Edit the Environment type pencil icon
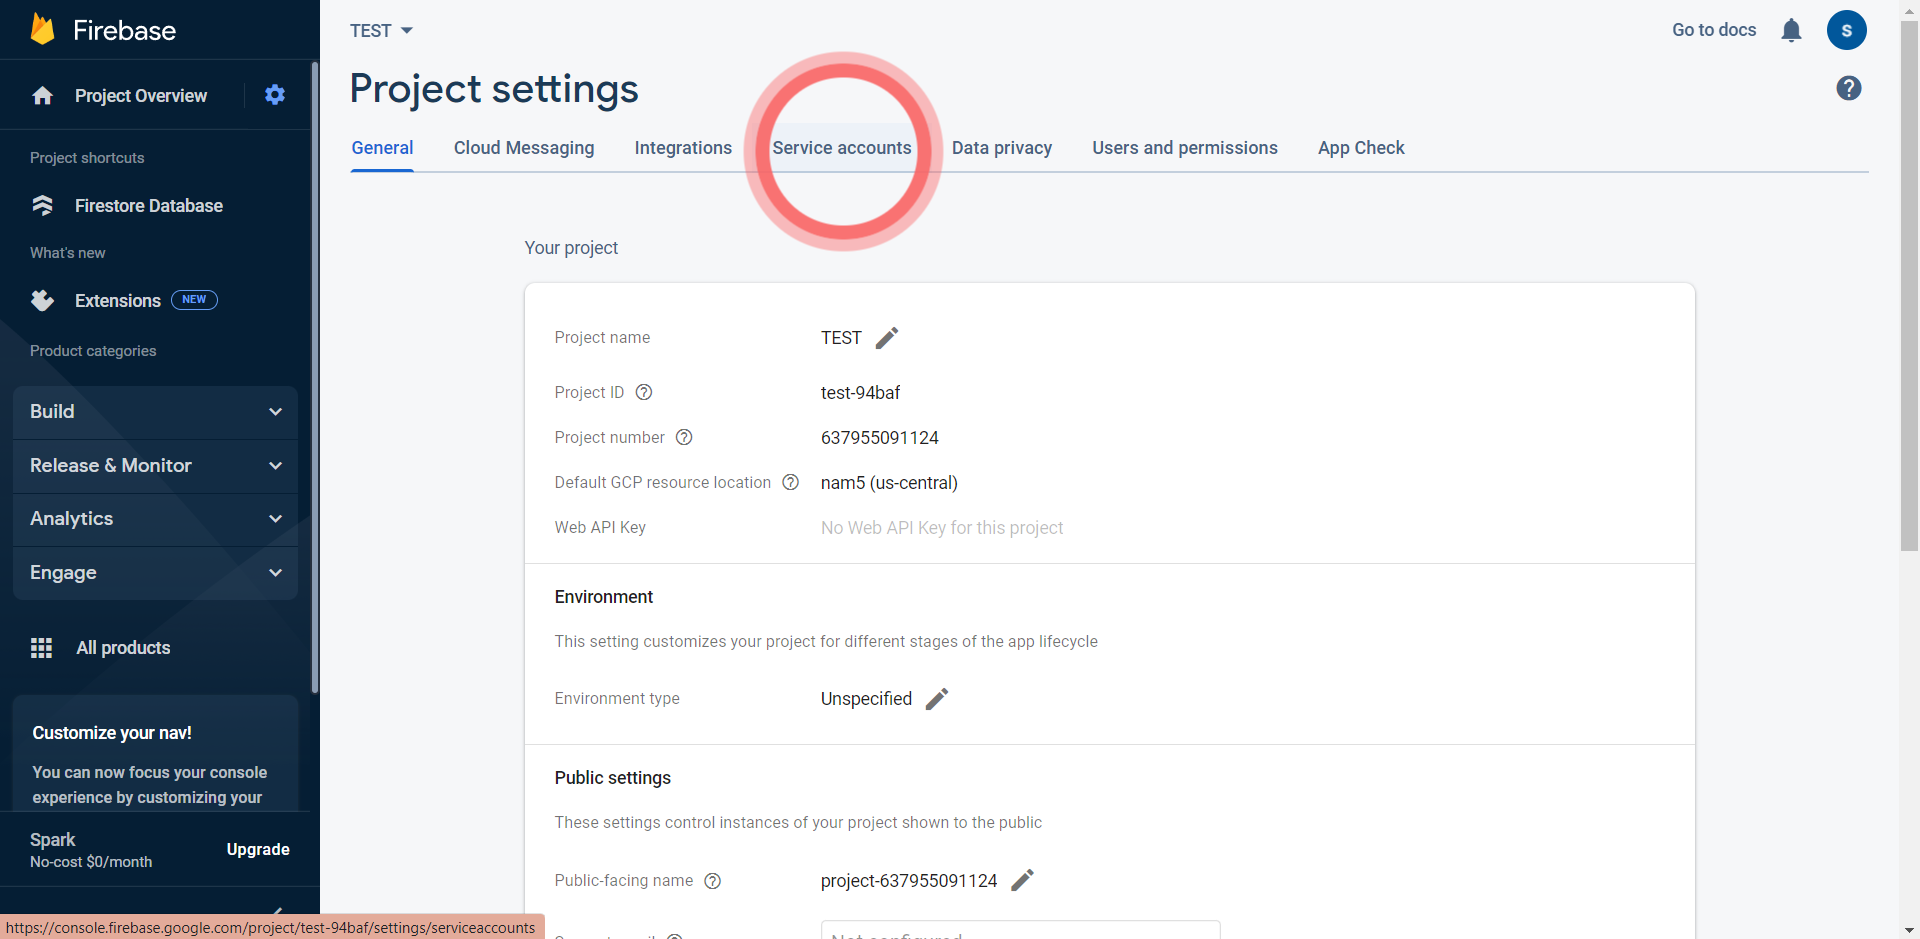This screenshot has height=939, width=1920. 937,699
